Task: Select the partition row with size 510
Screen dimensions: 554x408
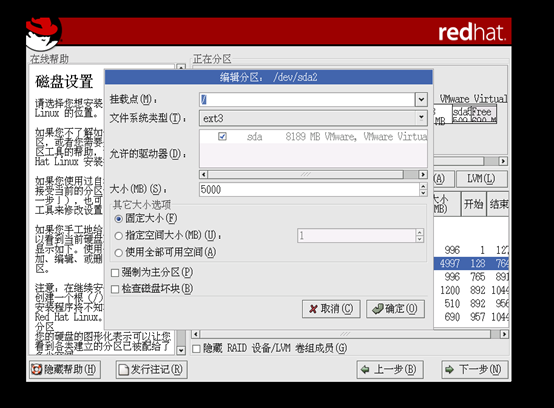Action: pos(471,304)
